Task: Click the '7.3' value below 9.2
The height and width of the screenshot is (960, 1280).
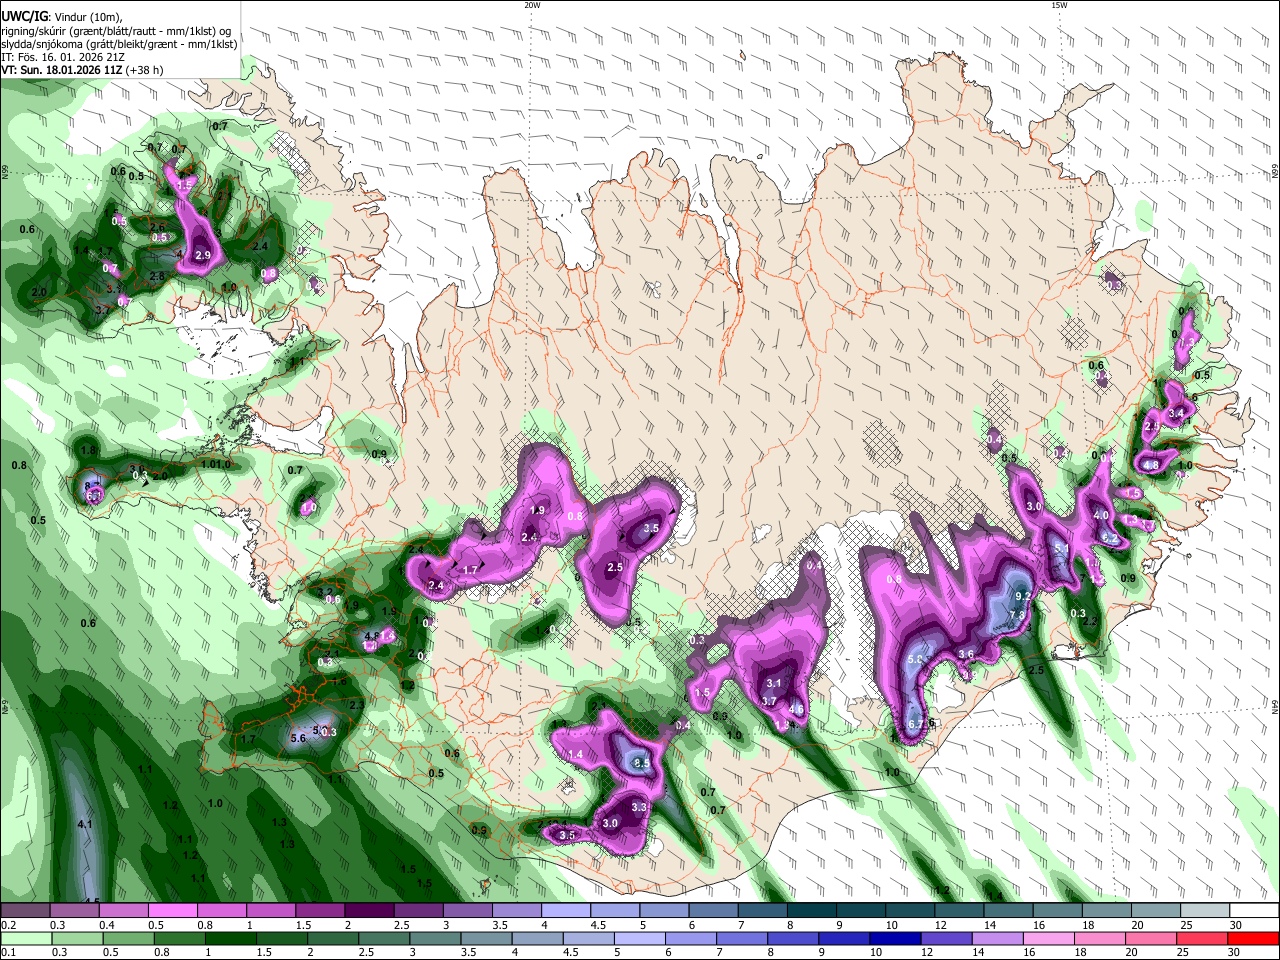Action: (1017, 614)
